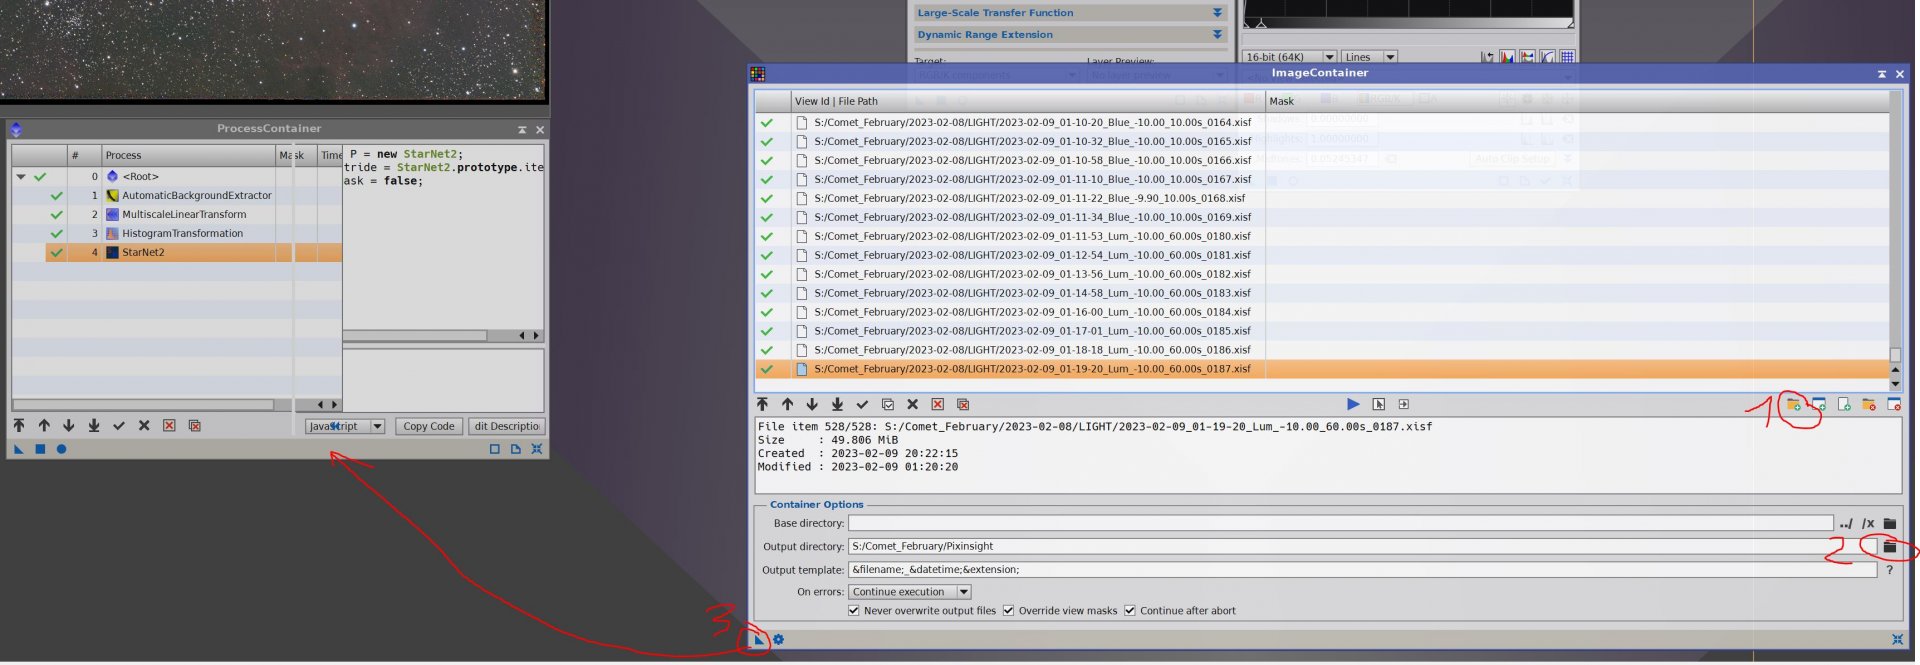This screenshot has height=665, width=1920.
Task: Click inside Output template field
Action: [1362, 569]
